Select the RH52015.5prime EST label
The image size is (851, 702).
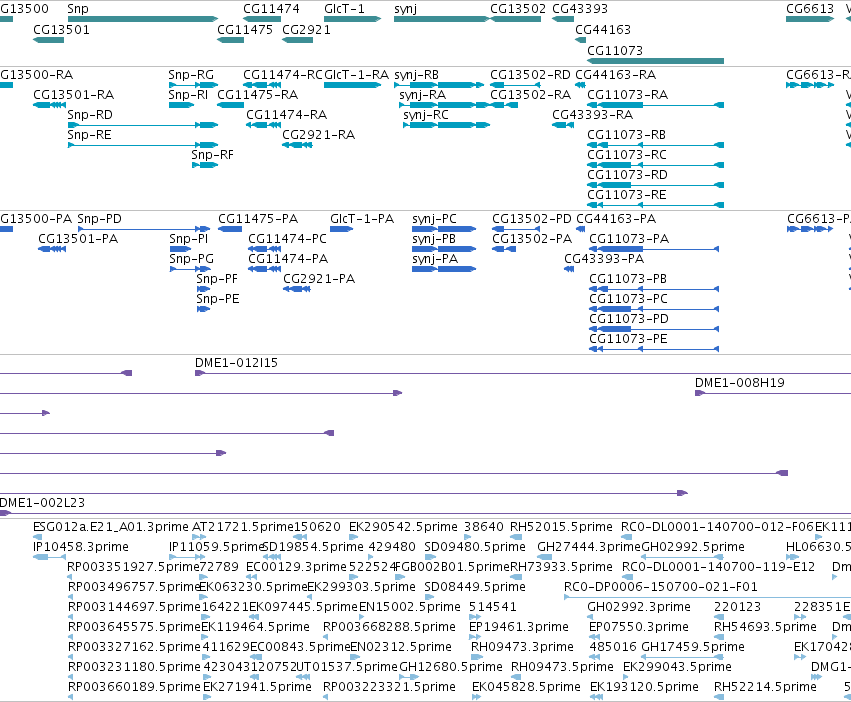tap(561, 527)
